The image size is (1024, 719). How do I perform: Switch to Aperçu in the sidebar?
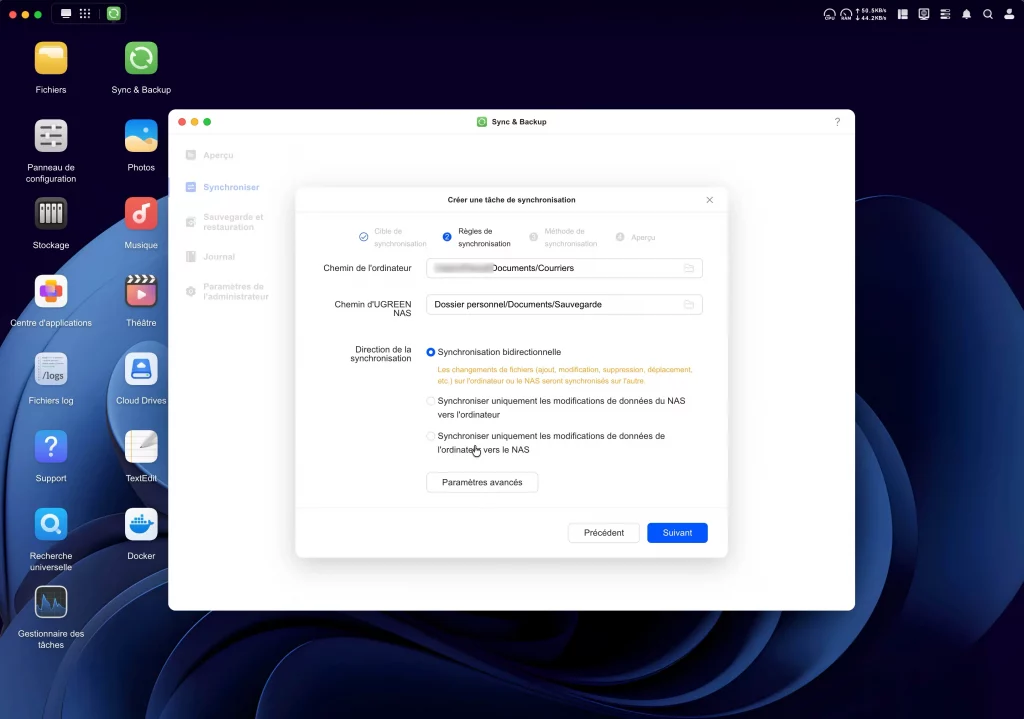(x=217, y=156)
